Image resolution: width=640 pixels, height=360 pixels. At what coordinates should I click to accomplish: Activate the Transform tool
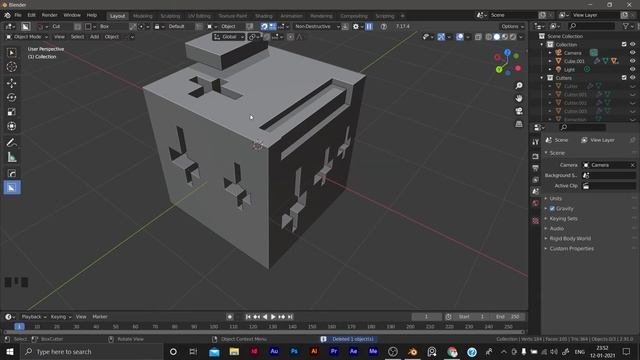coord(11,126)
